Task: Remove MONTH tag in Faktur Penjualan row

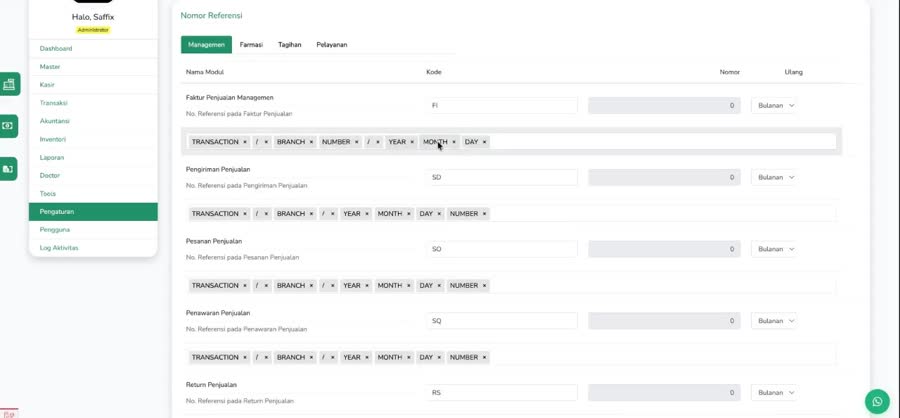Action: point(454,142)
